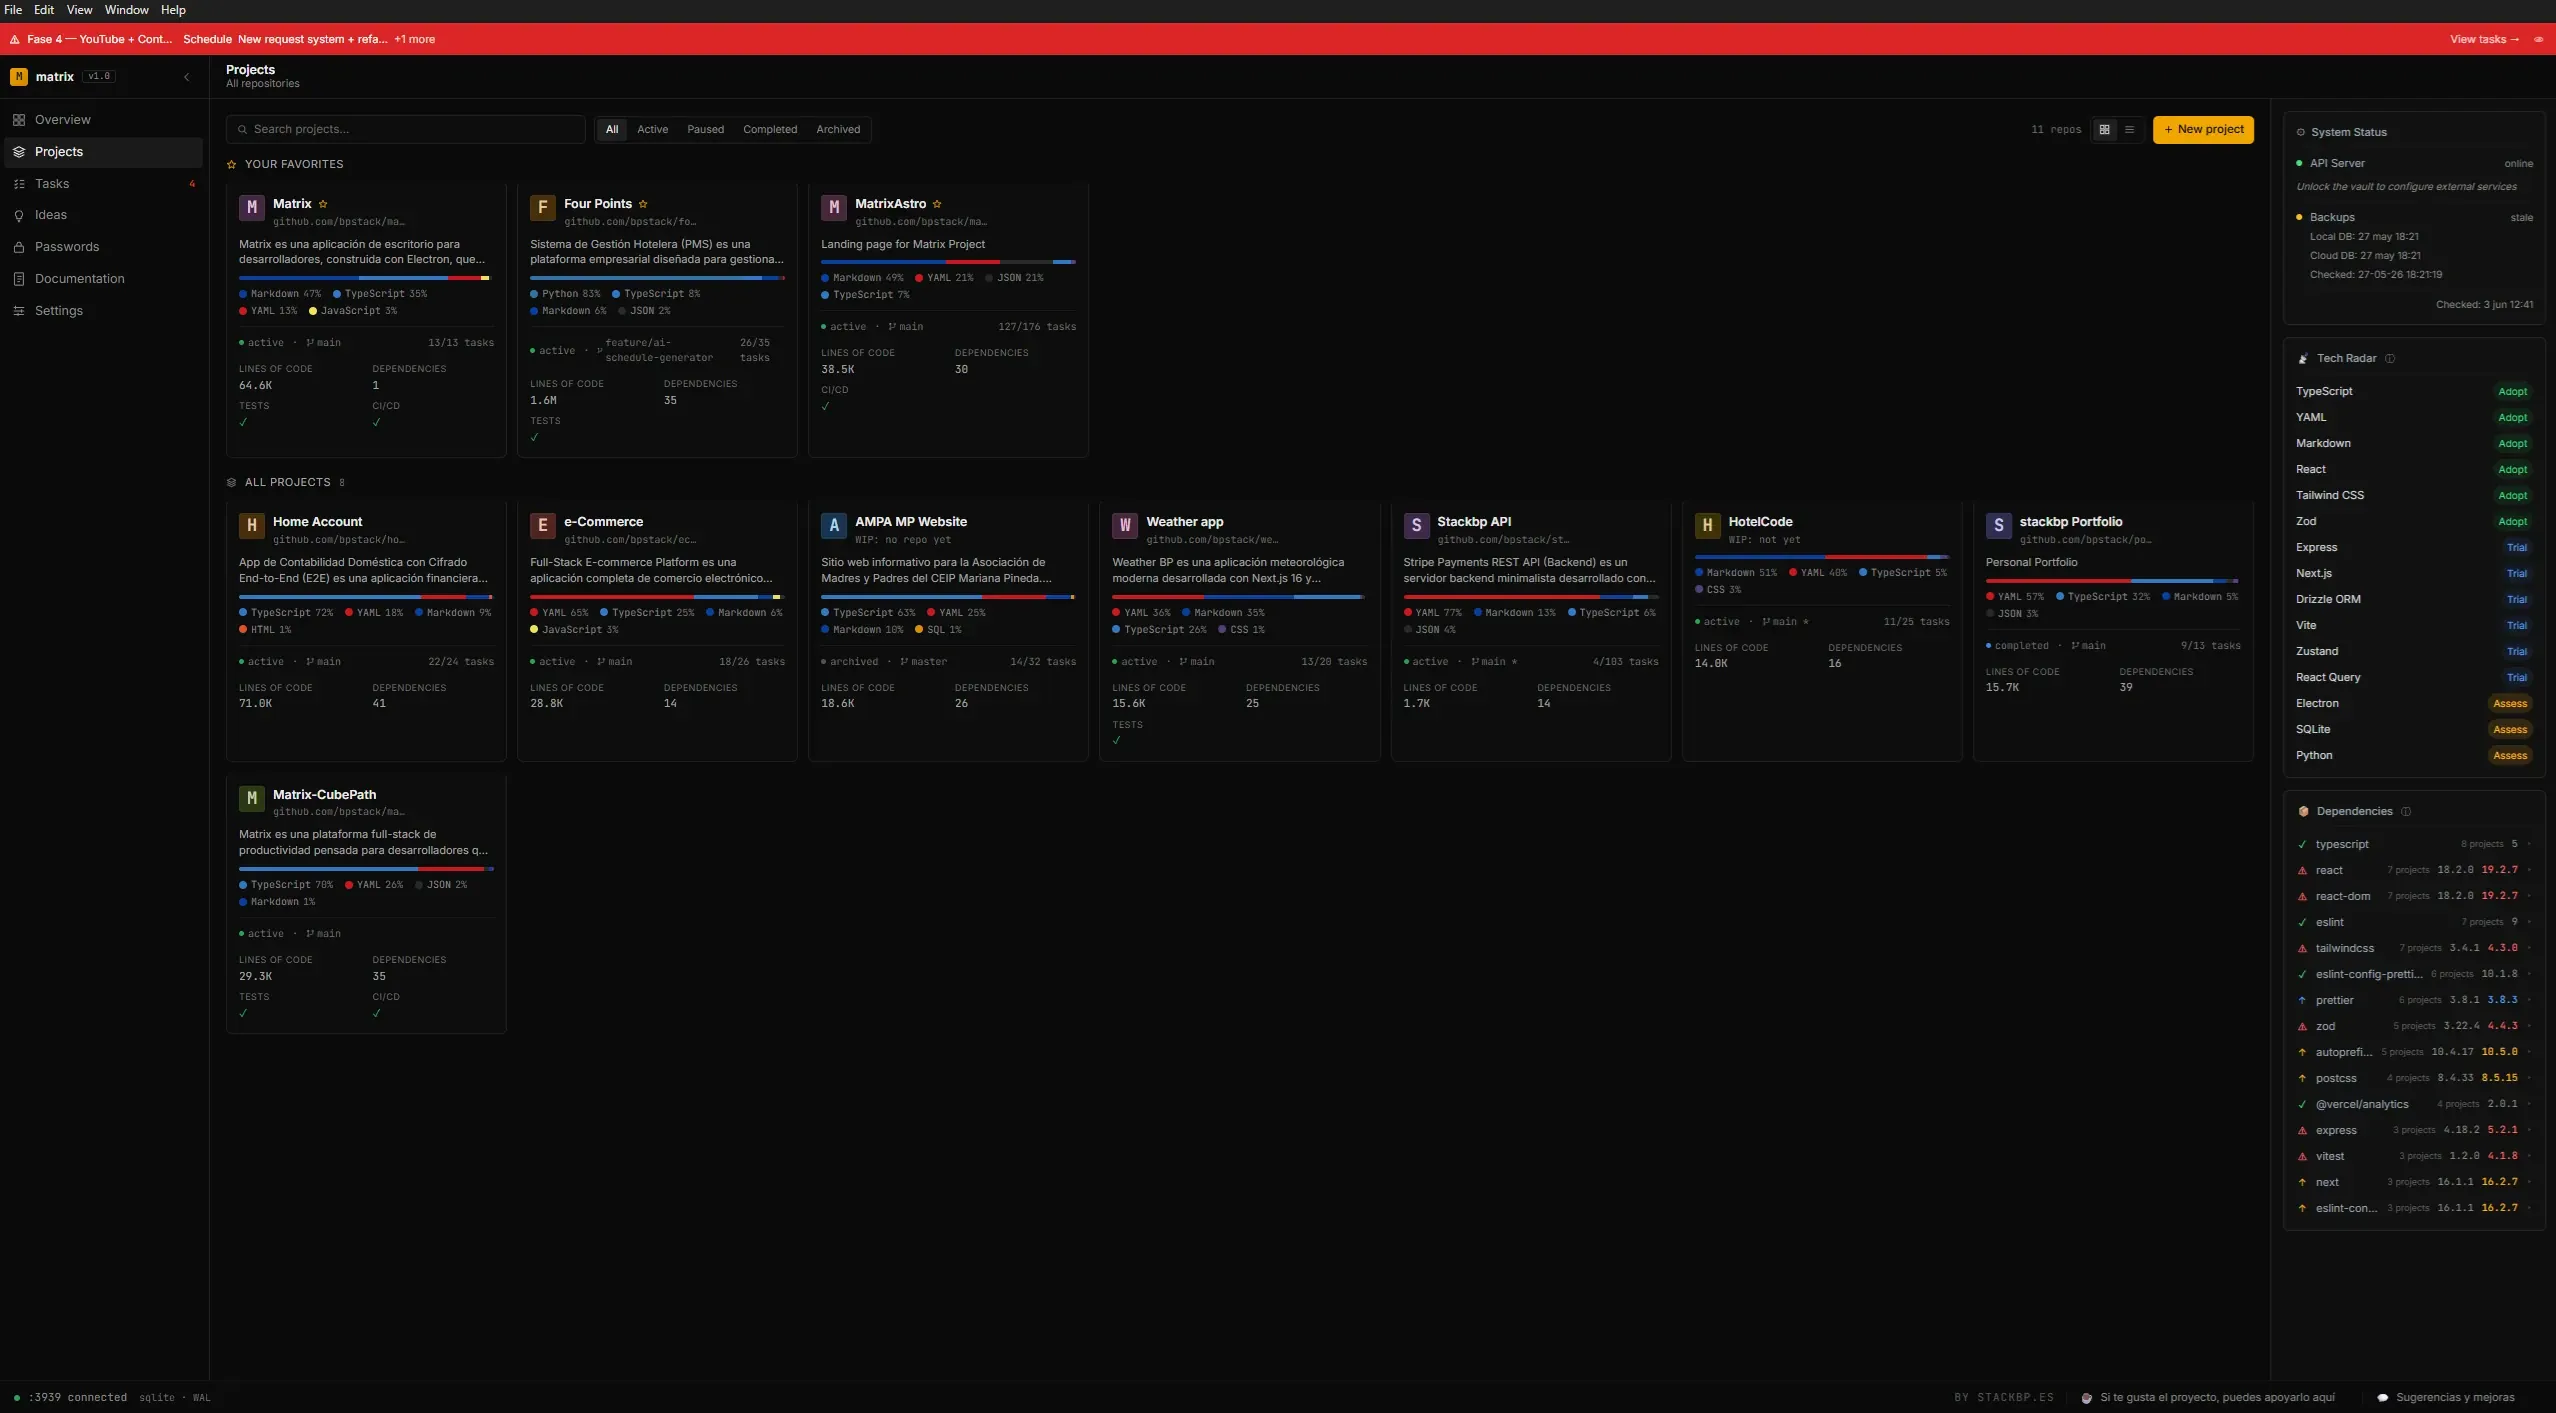
Task: Click the Weather app 'W' avatar
Action: [1125, 525]
